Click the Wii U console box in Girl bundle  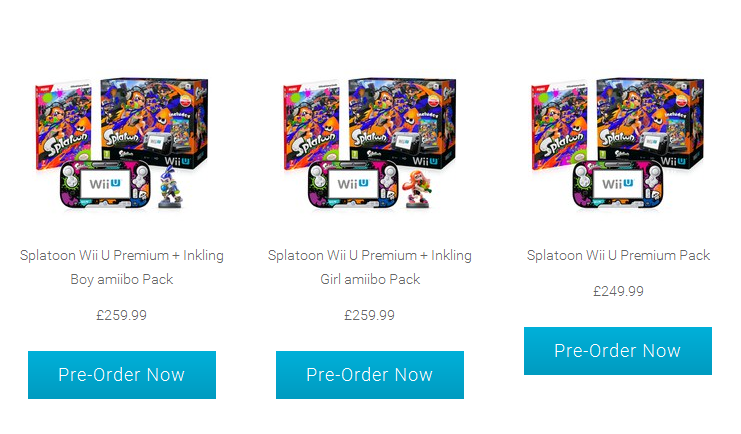point(402,121)
